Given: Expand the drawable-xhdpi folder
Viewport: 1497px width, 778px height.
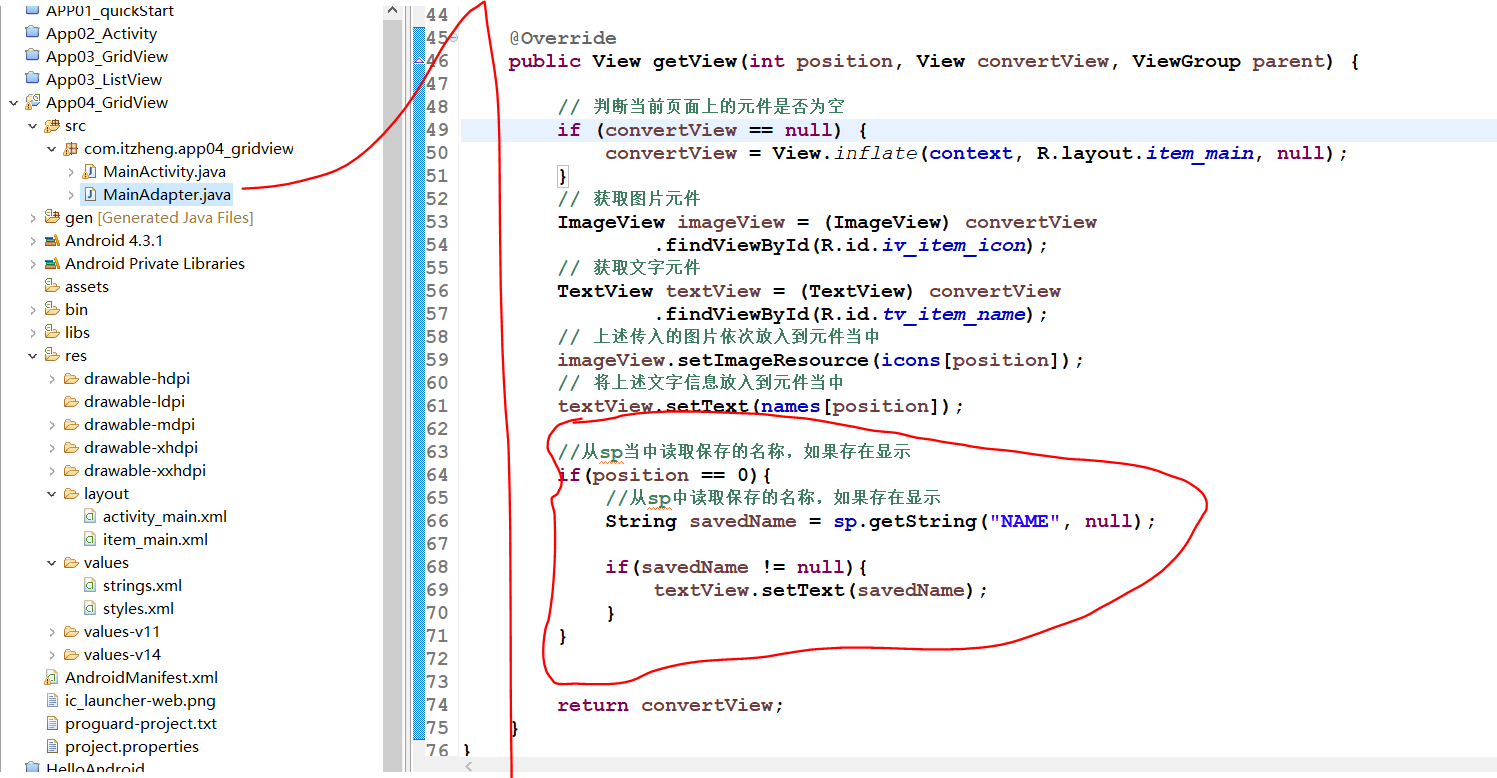Looking at the screenshot, I should 51,448.
